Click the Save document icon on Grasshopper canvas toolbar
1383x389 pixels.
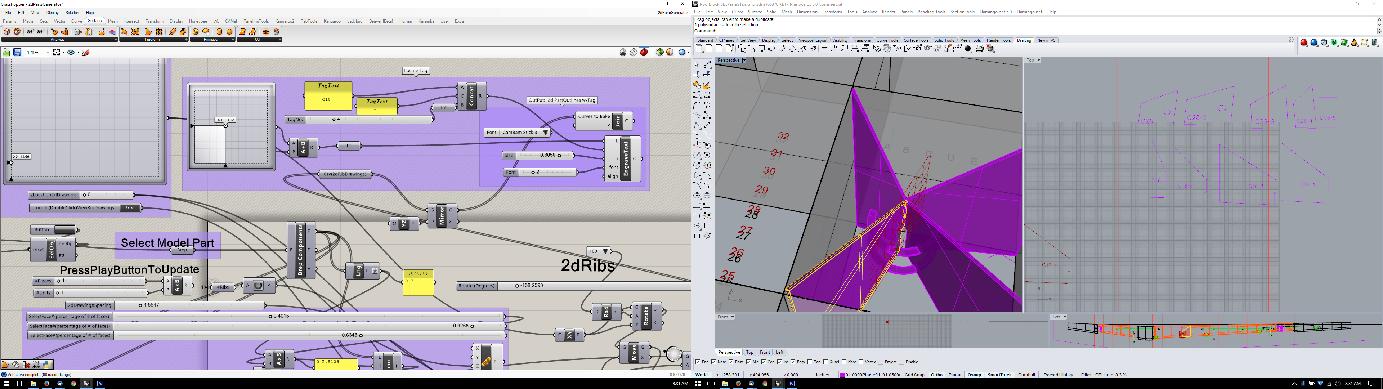[x=17, y=52]
